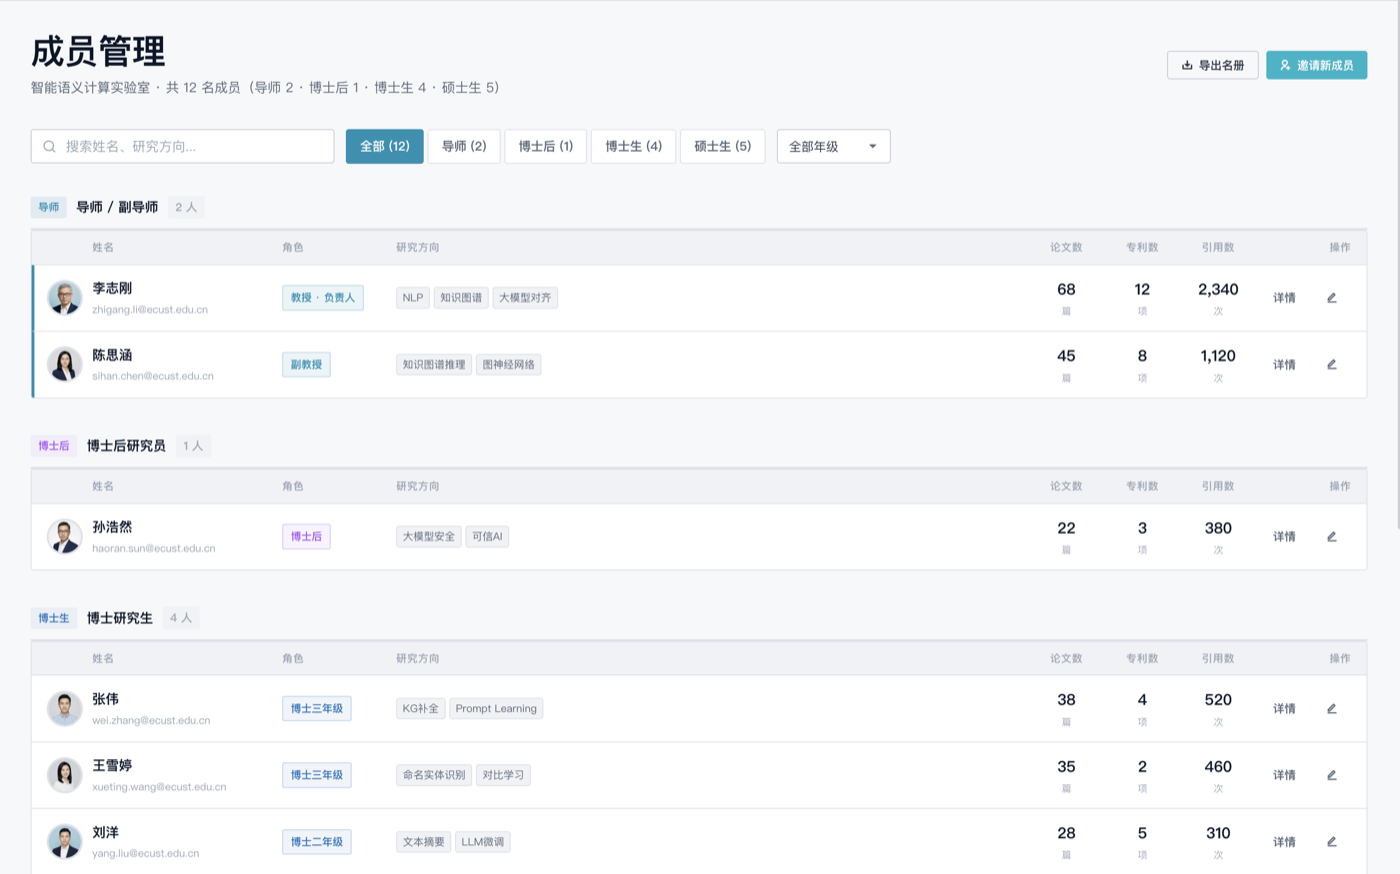Select the 硕士生 (5) filter tab
The image size is (1400, 874).
click(722, 147)
